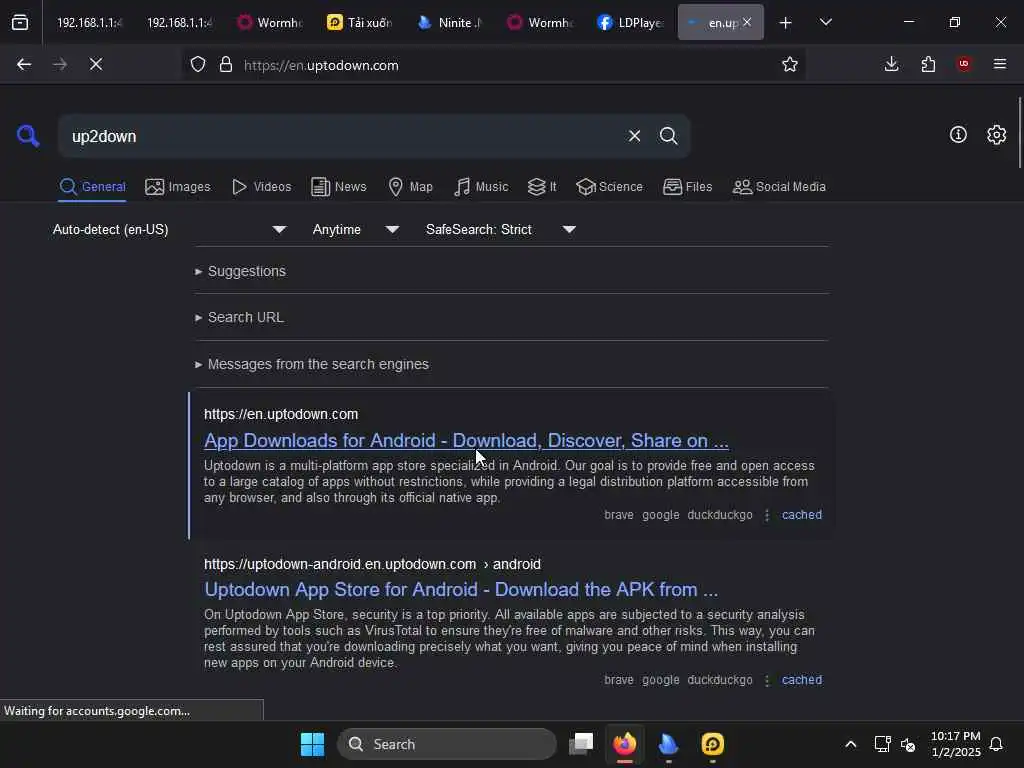Submit search with magnifier button
The width and height of the screenshot is (1024, 768).
coord(668,136)
